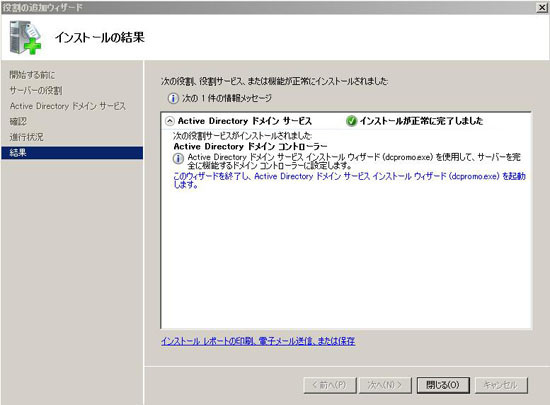Click the 次の役割サービスがインストールされました text

coord(242,136)
